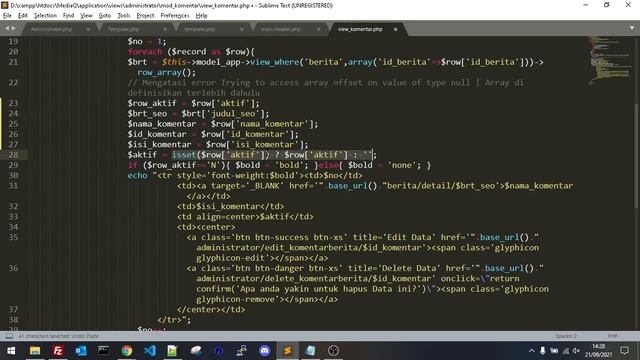640x360 pixels.
Task: Change indentation via Spaces: 2 in status bar
Action: pyautogui.click(x=566, y=336)
